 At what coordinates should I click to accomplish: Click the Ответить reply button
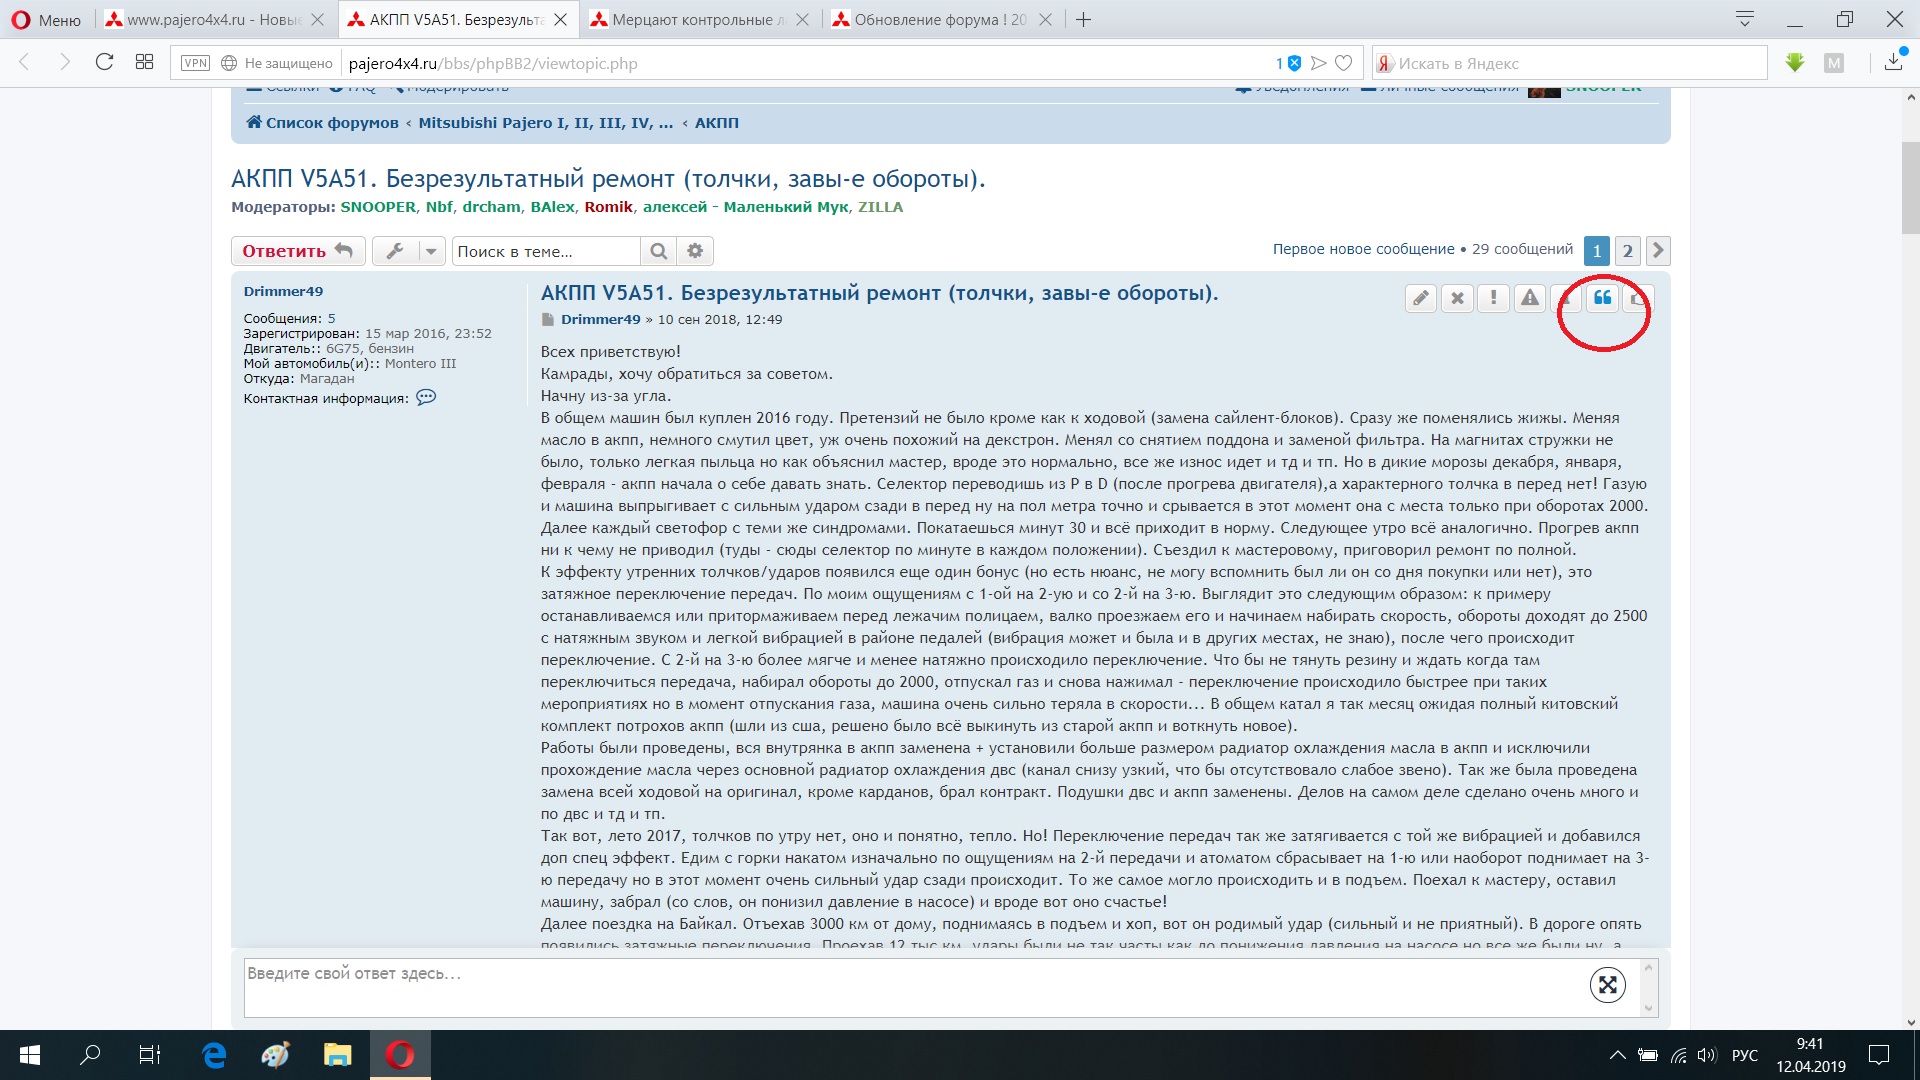pos(297,251)
